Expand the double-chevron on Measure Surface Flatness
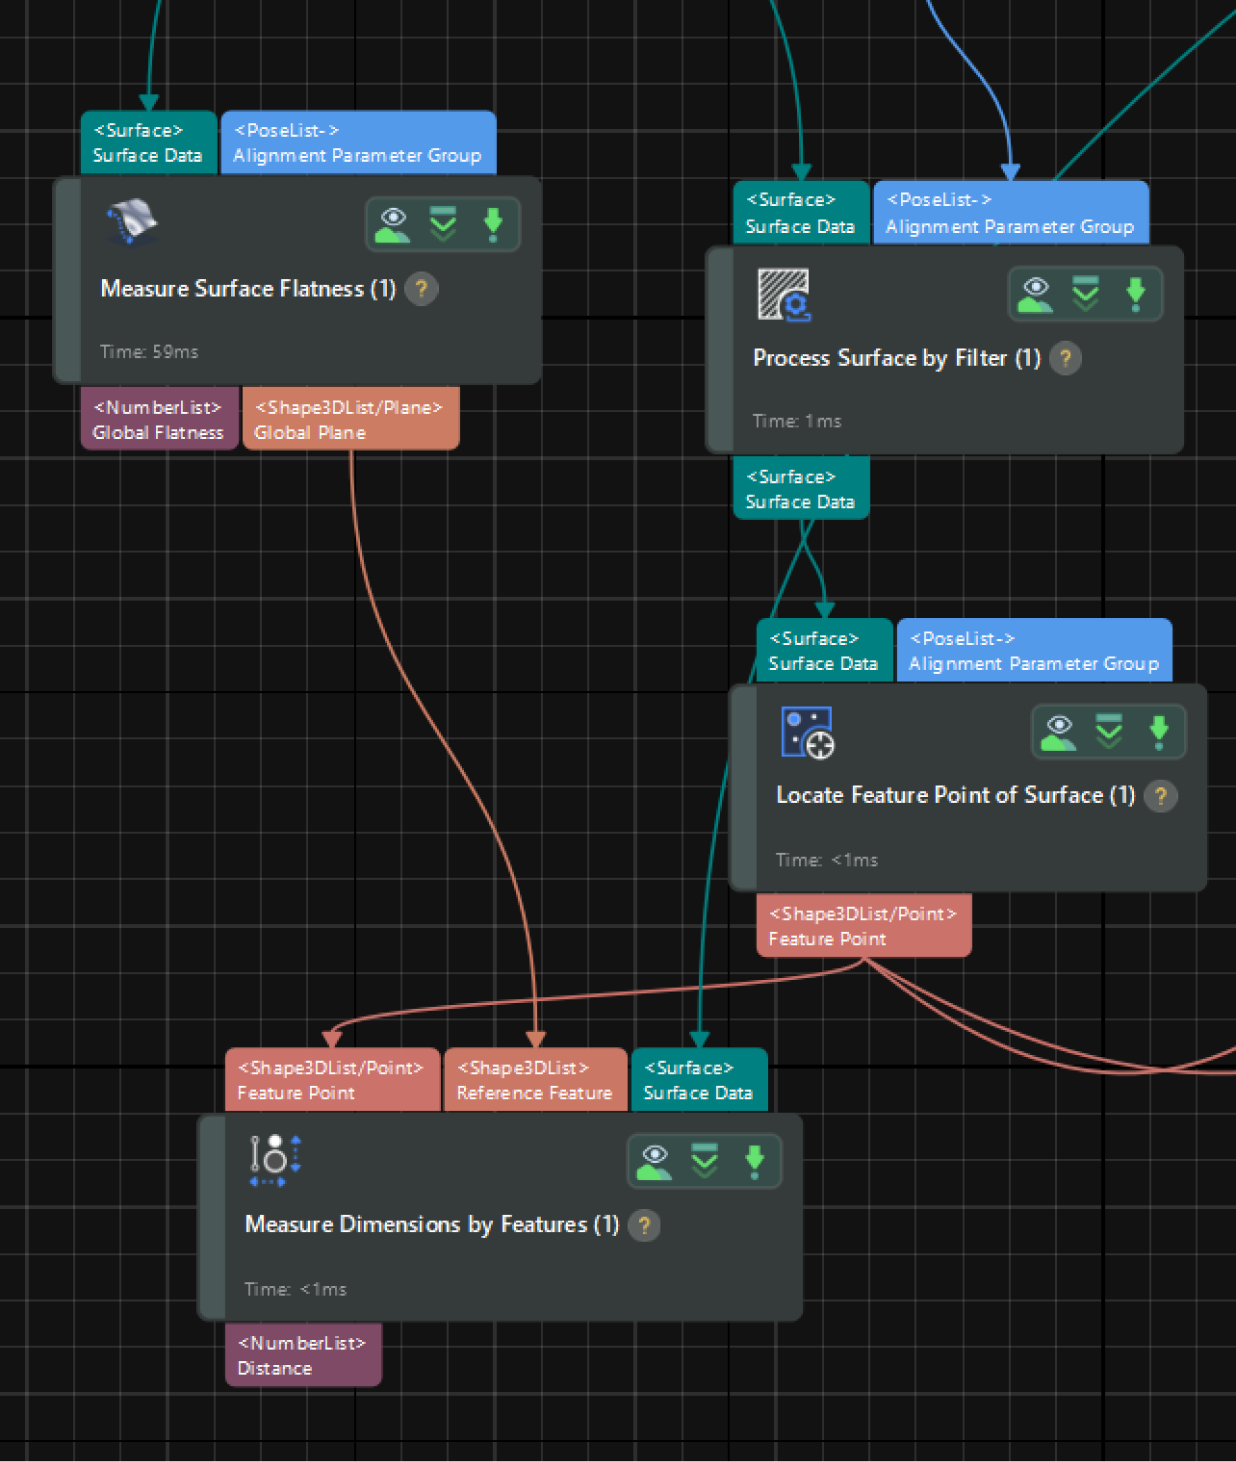Image resolution: width=1236 pixels, height=1462 pixels. (443, 225)
